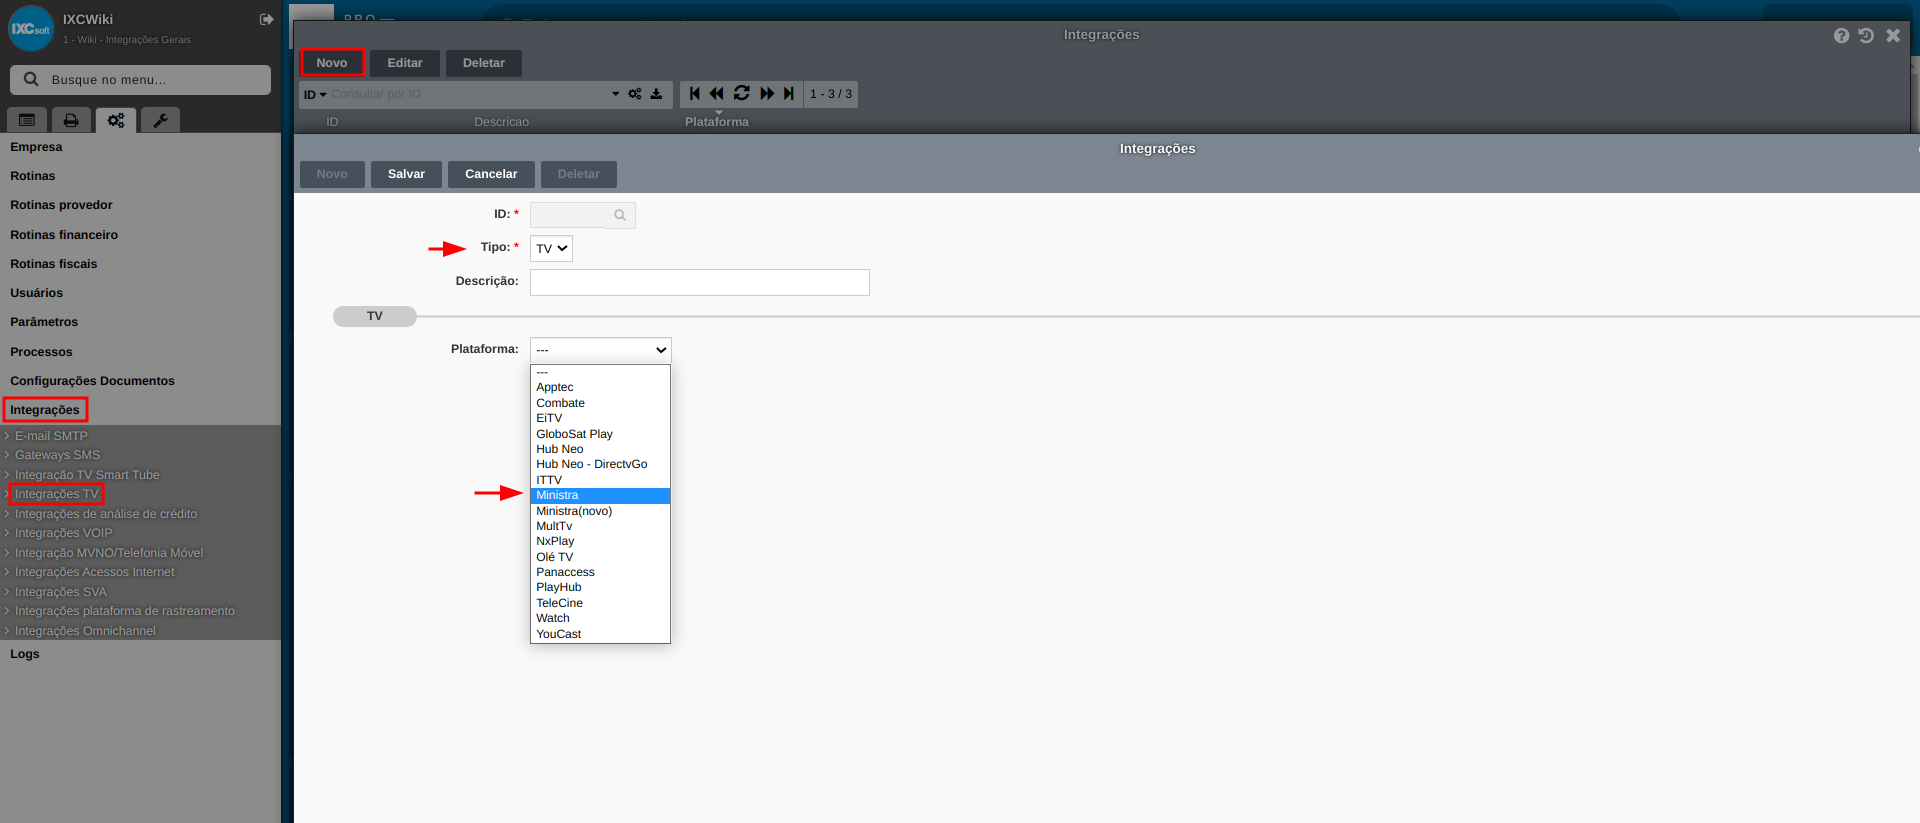Click the Cancelar button
The width and height of the screenshot is (1920, 823).
491,174
